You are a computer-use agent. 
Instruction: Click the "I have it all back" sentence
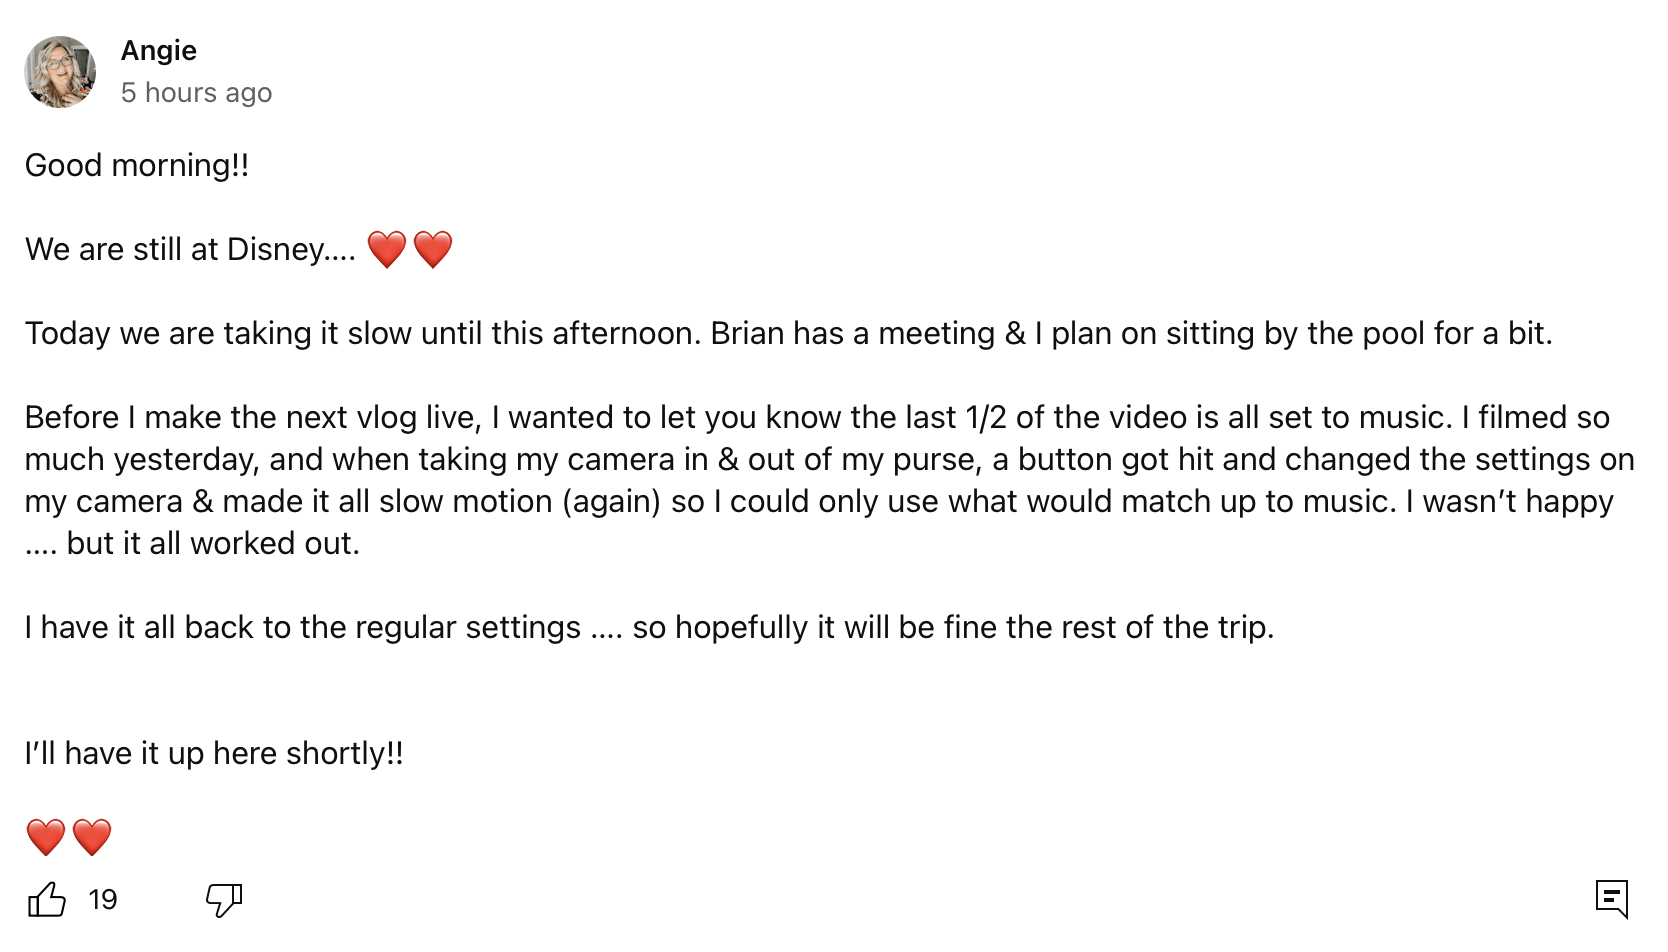coord(649,627)
